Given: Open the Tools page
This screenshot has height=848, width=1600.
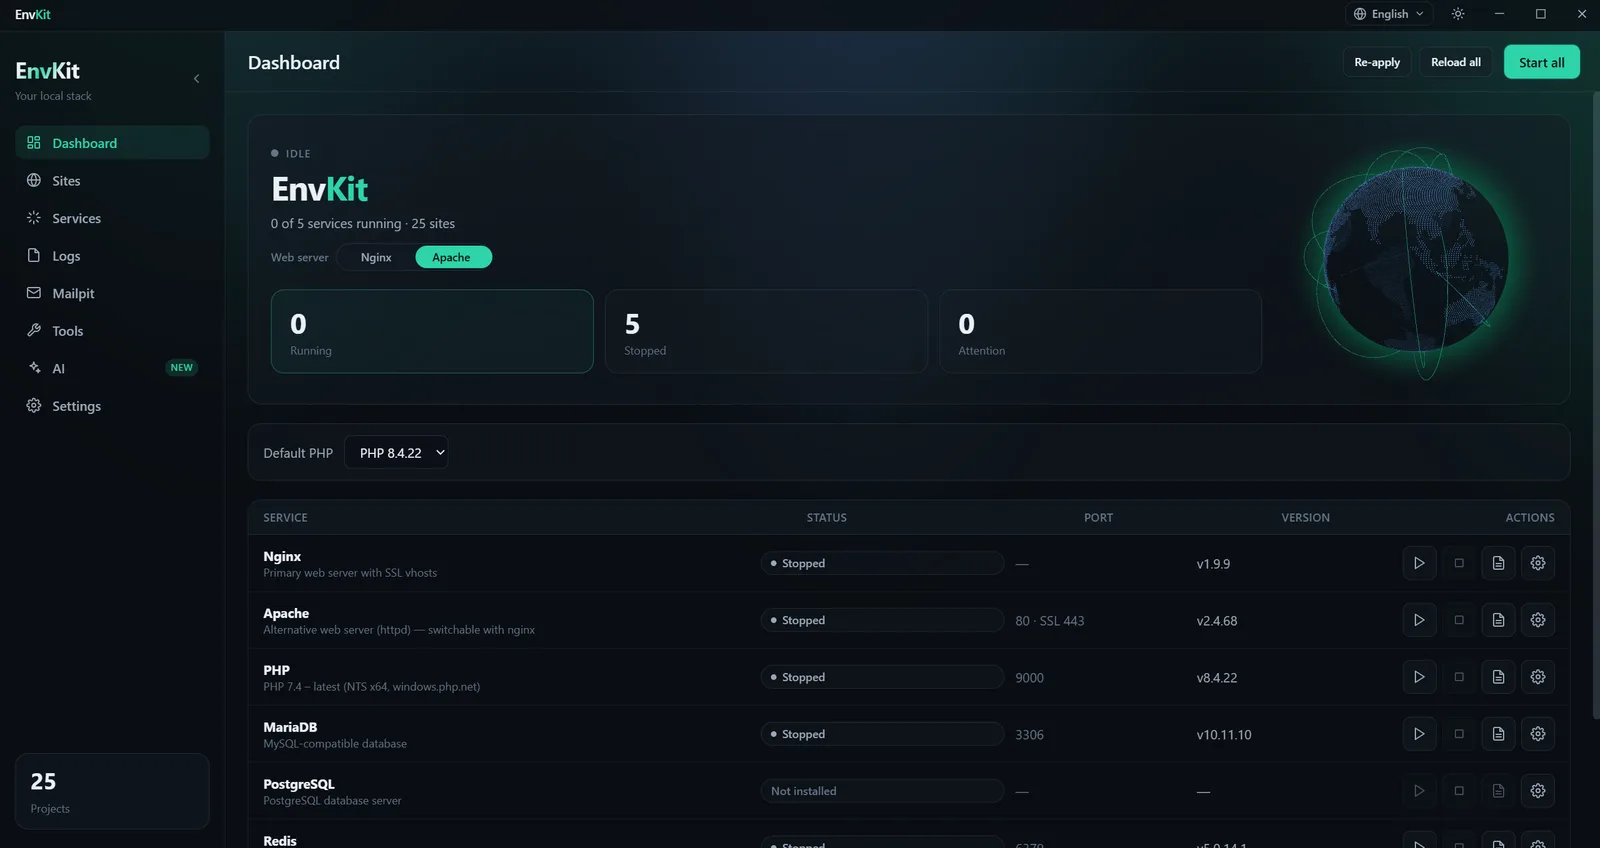Looking at the screenshot, I should pos(112,331).
